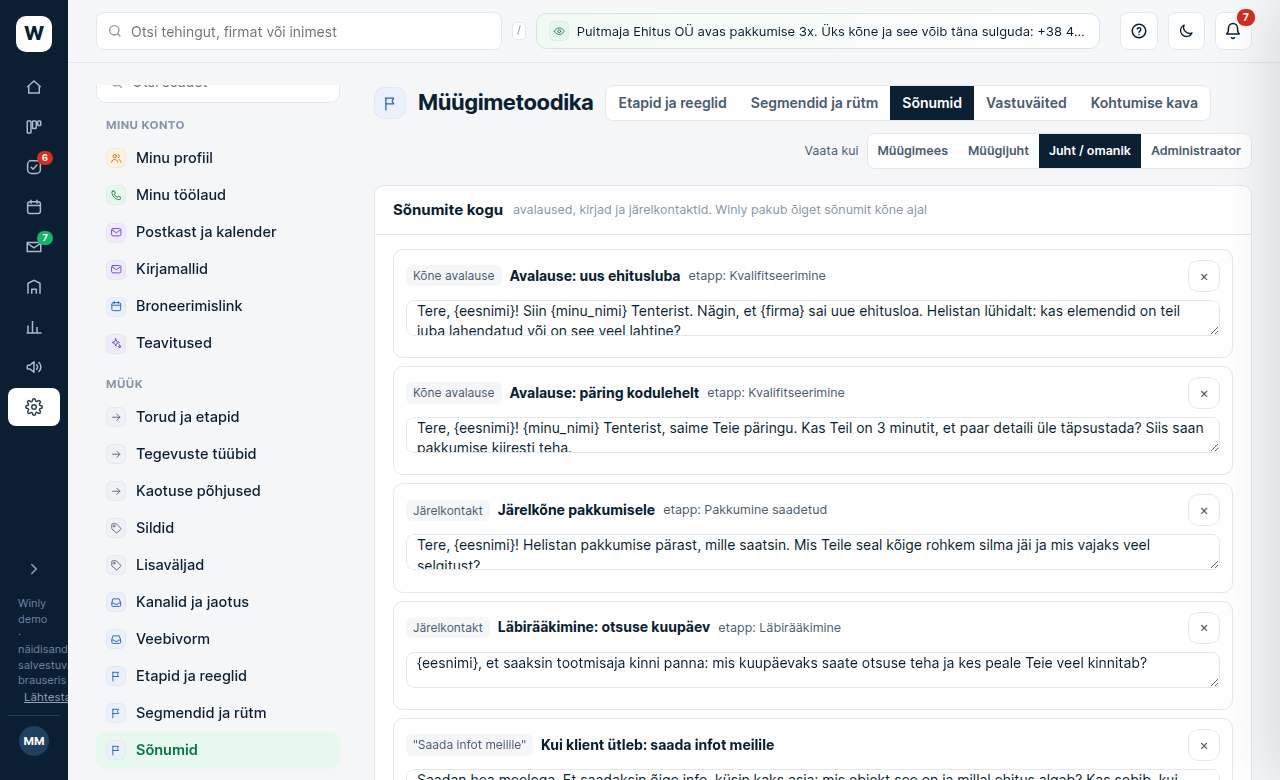1280x780 pixels.
Task: Open the calendar icon in sidebar
Action: click(x=34, y=207)
